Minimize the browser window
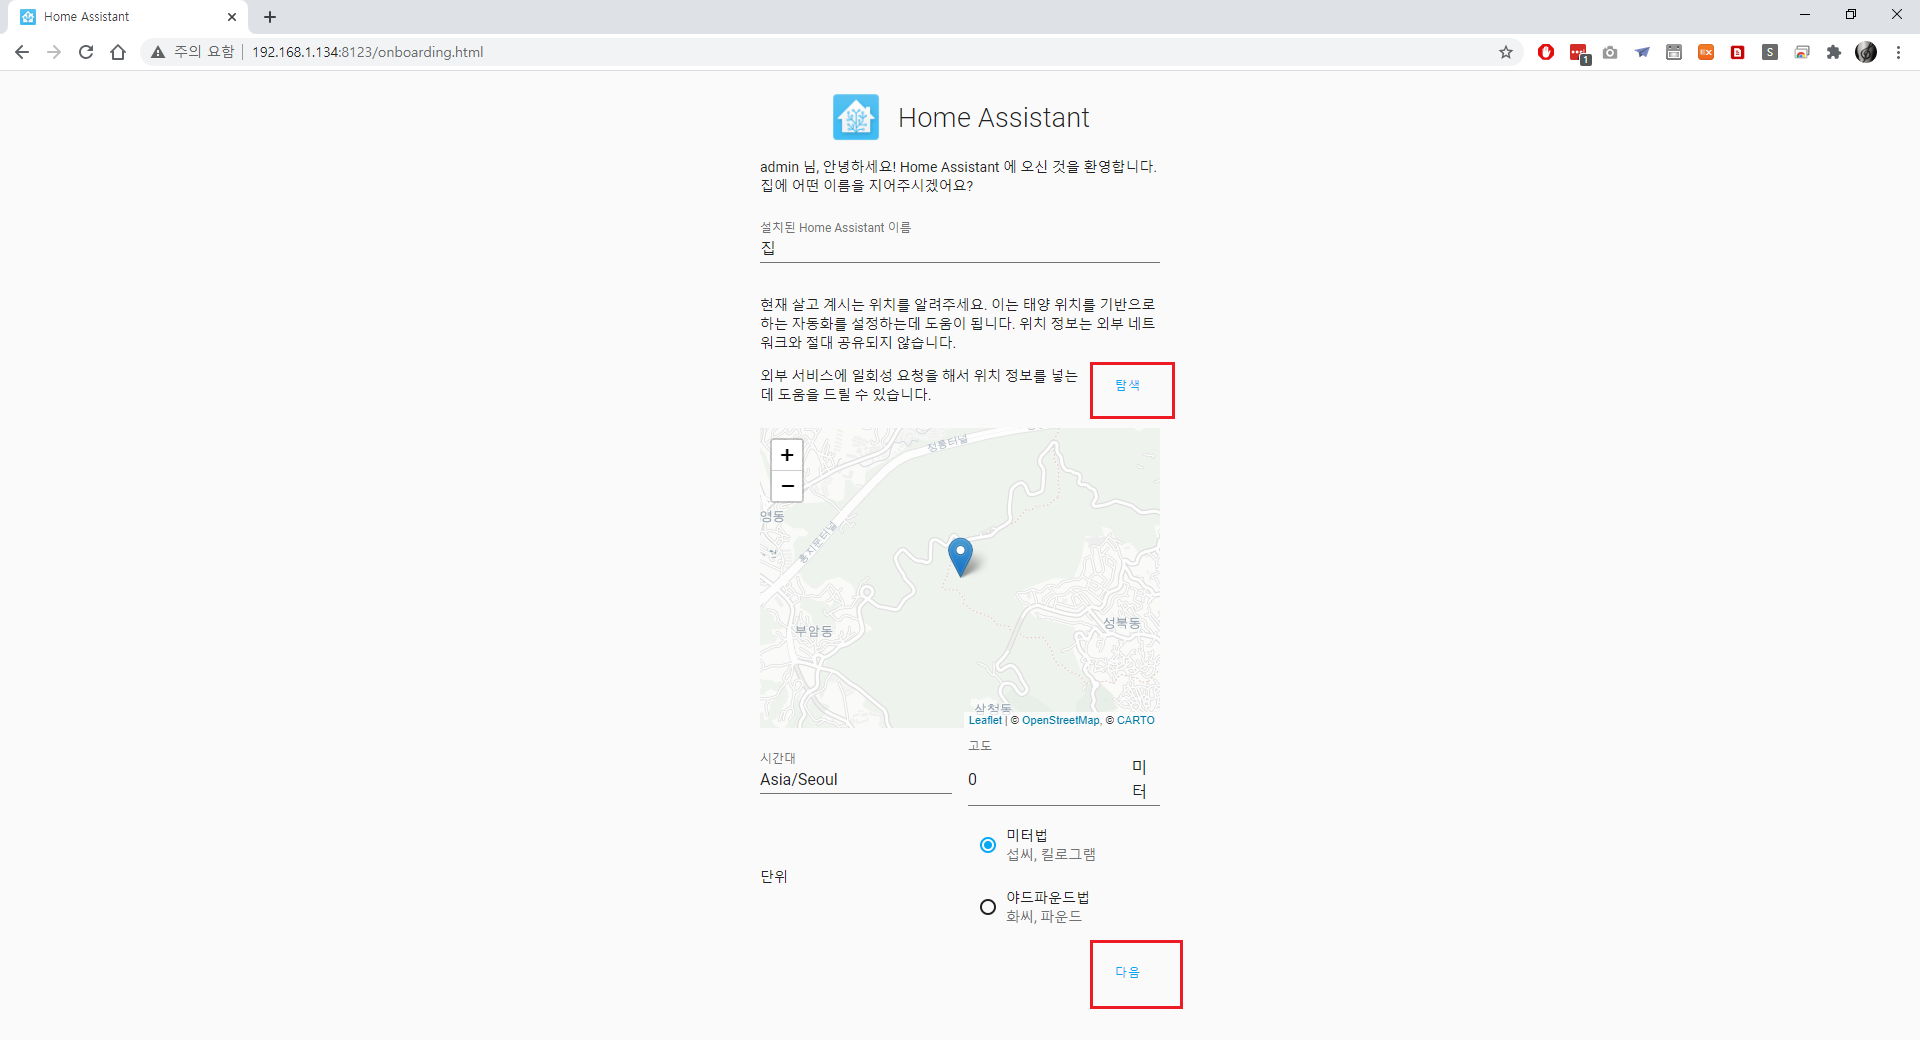1920x1040 pixels. 1805,15
